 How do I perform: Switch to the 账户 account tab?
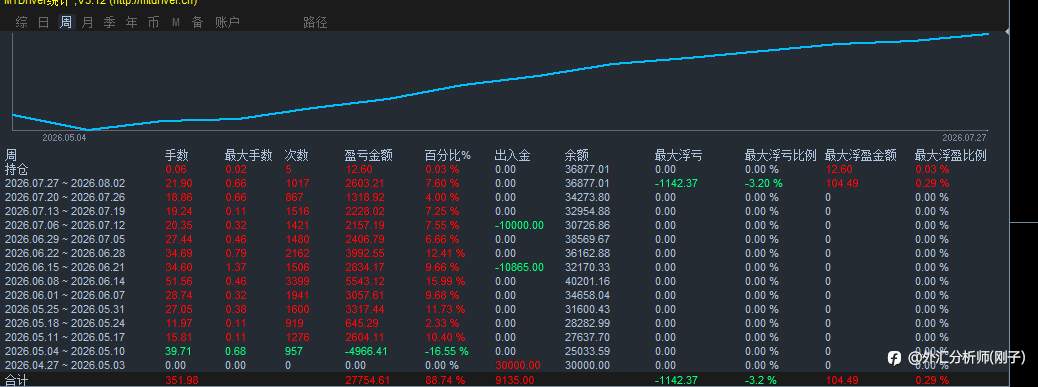tap(227, 22)
